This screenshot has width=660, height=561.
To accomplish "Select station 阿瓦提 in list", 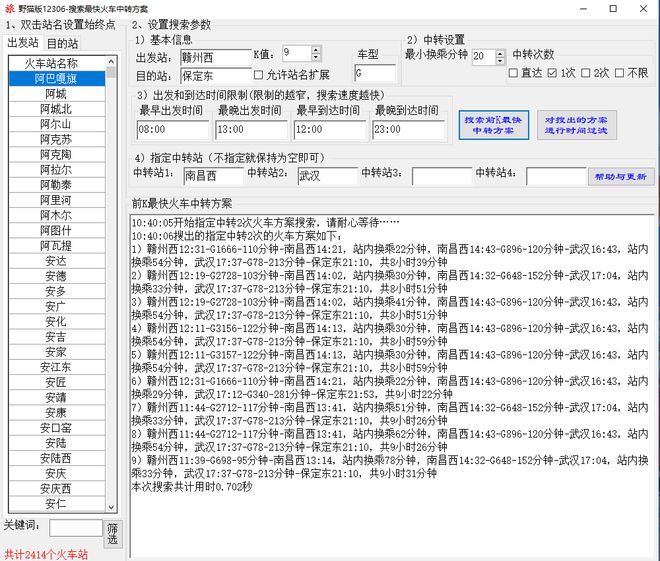I will (57, 245).
